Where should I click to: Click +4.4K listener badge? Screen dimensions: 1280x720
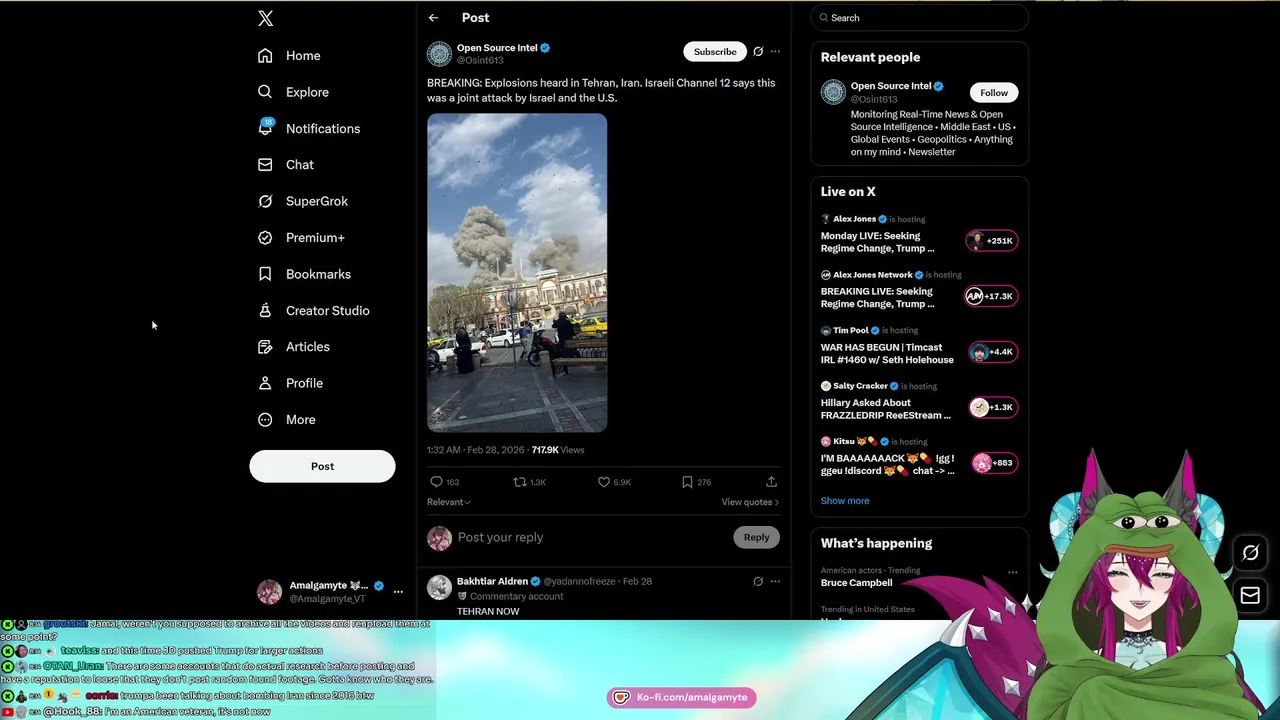point(994,351)
